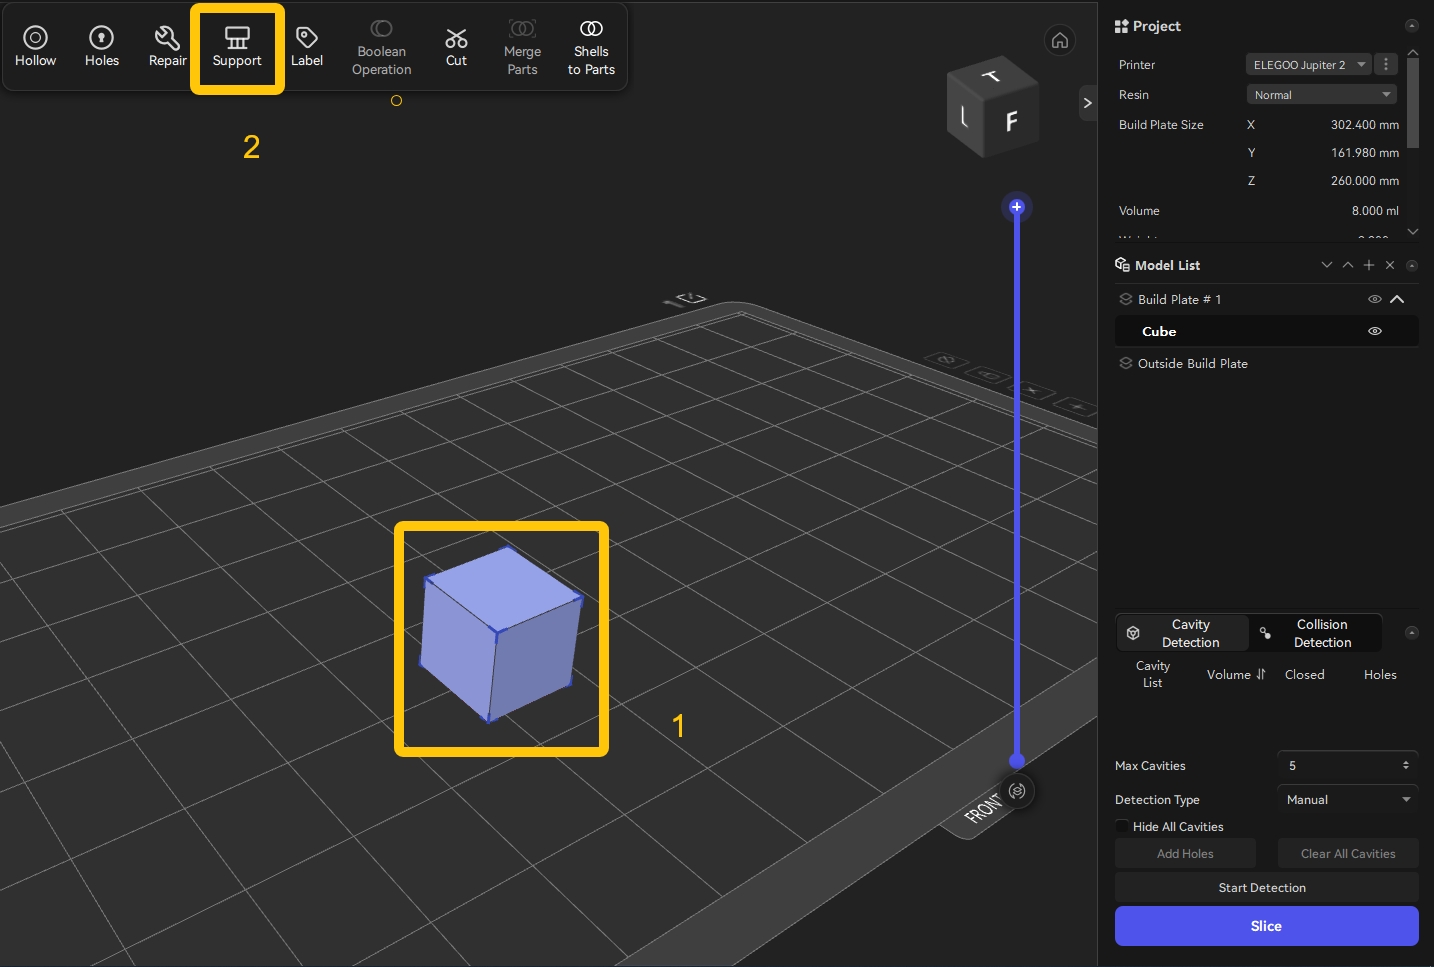
Task: Click the Merge Parts tool
Action: click(x=522, y=48)
